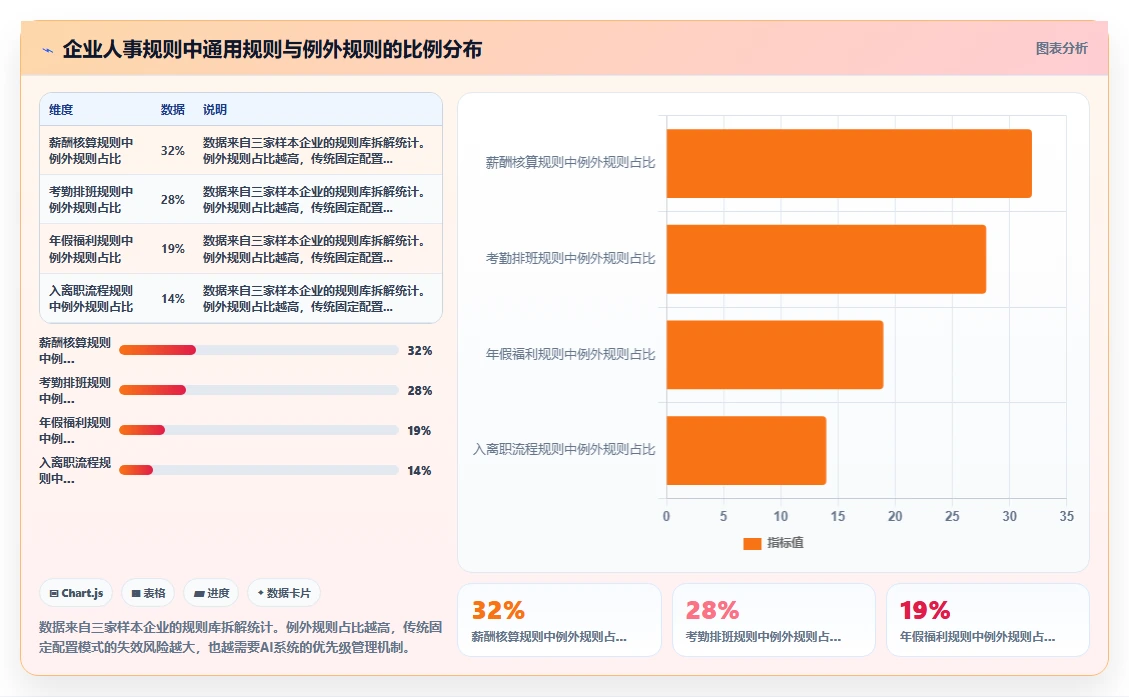Click the chart axis label 入离职流程规则中例外规则占比
The width and height of the screenshot is (1129, 697).
(564, 449)
